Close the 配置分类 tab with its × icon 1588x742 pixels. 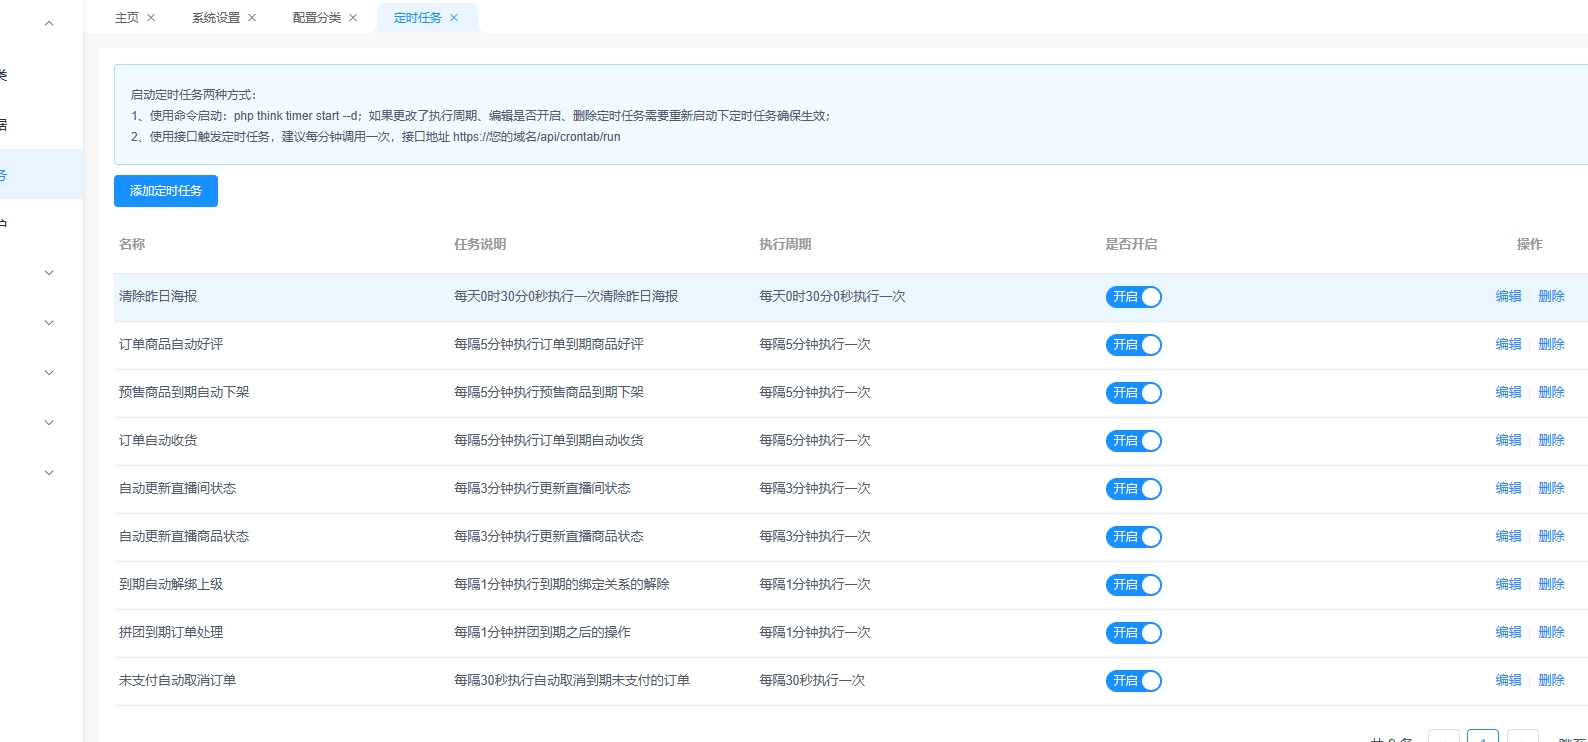(353, 18)
